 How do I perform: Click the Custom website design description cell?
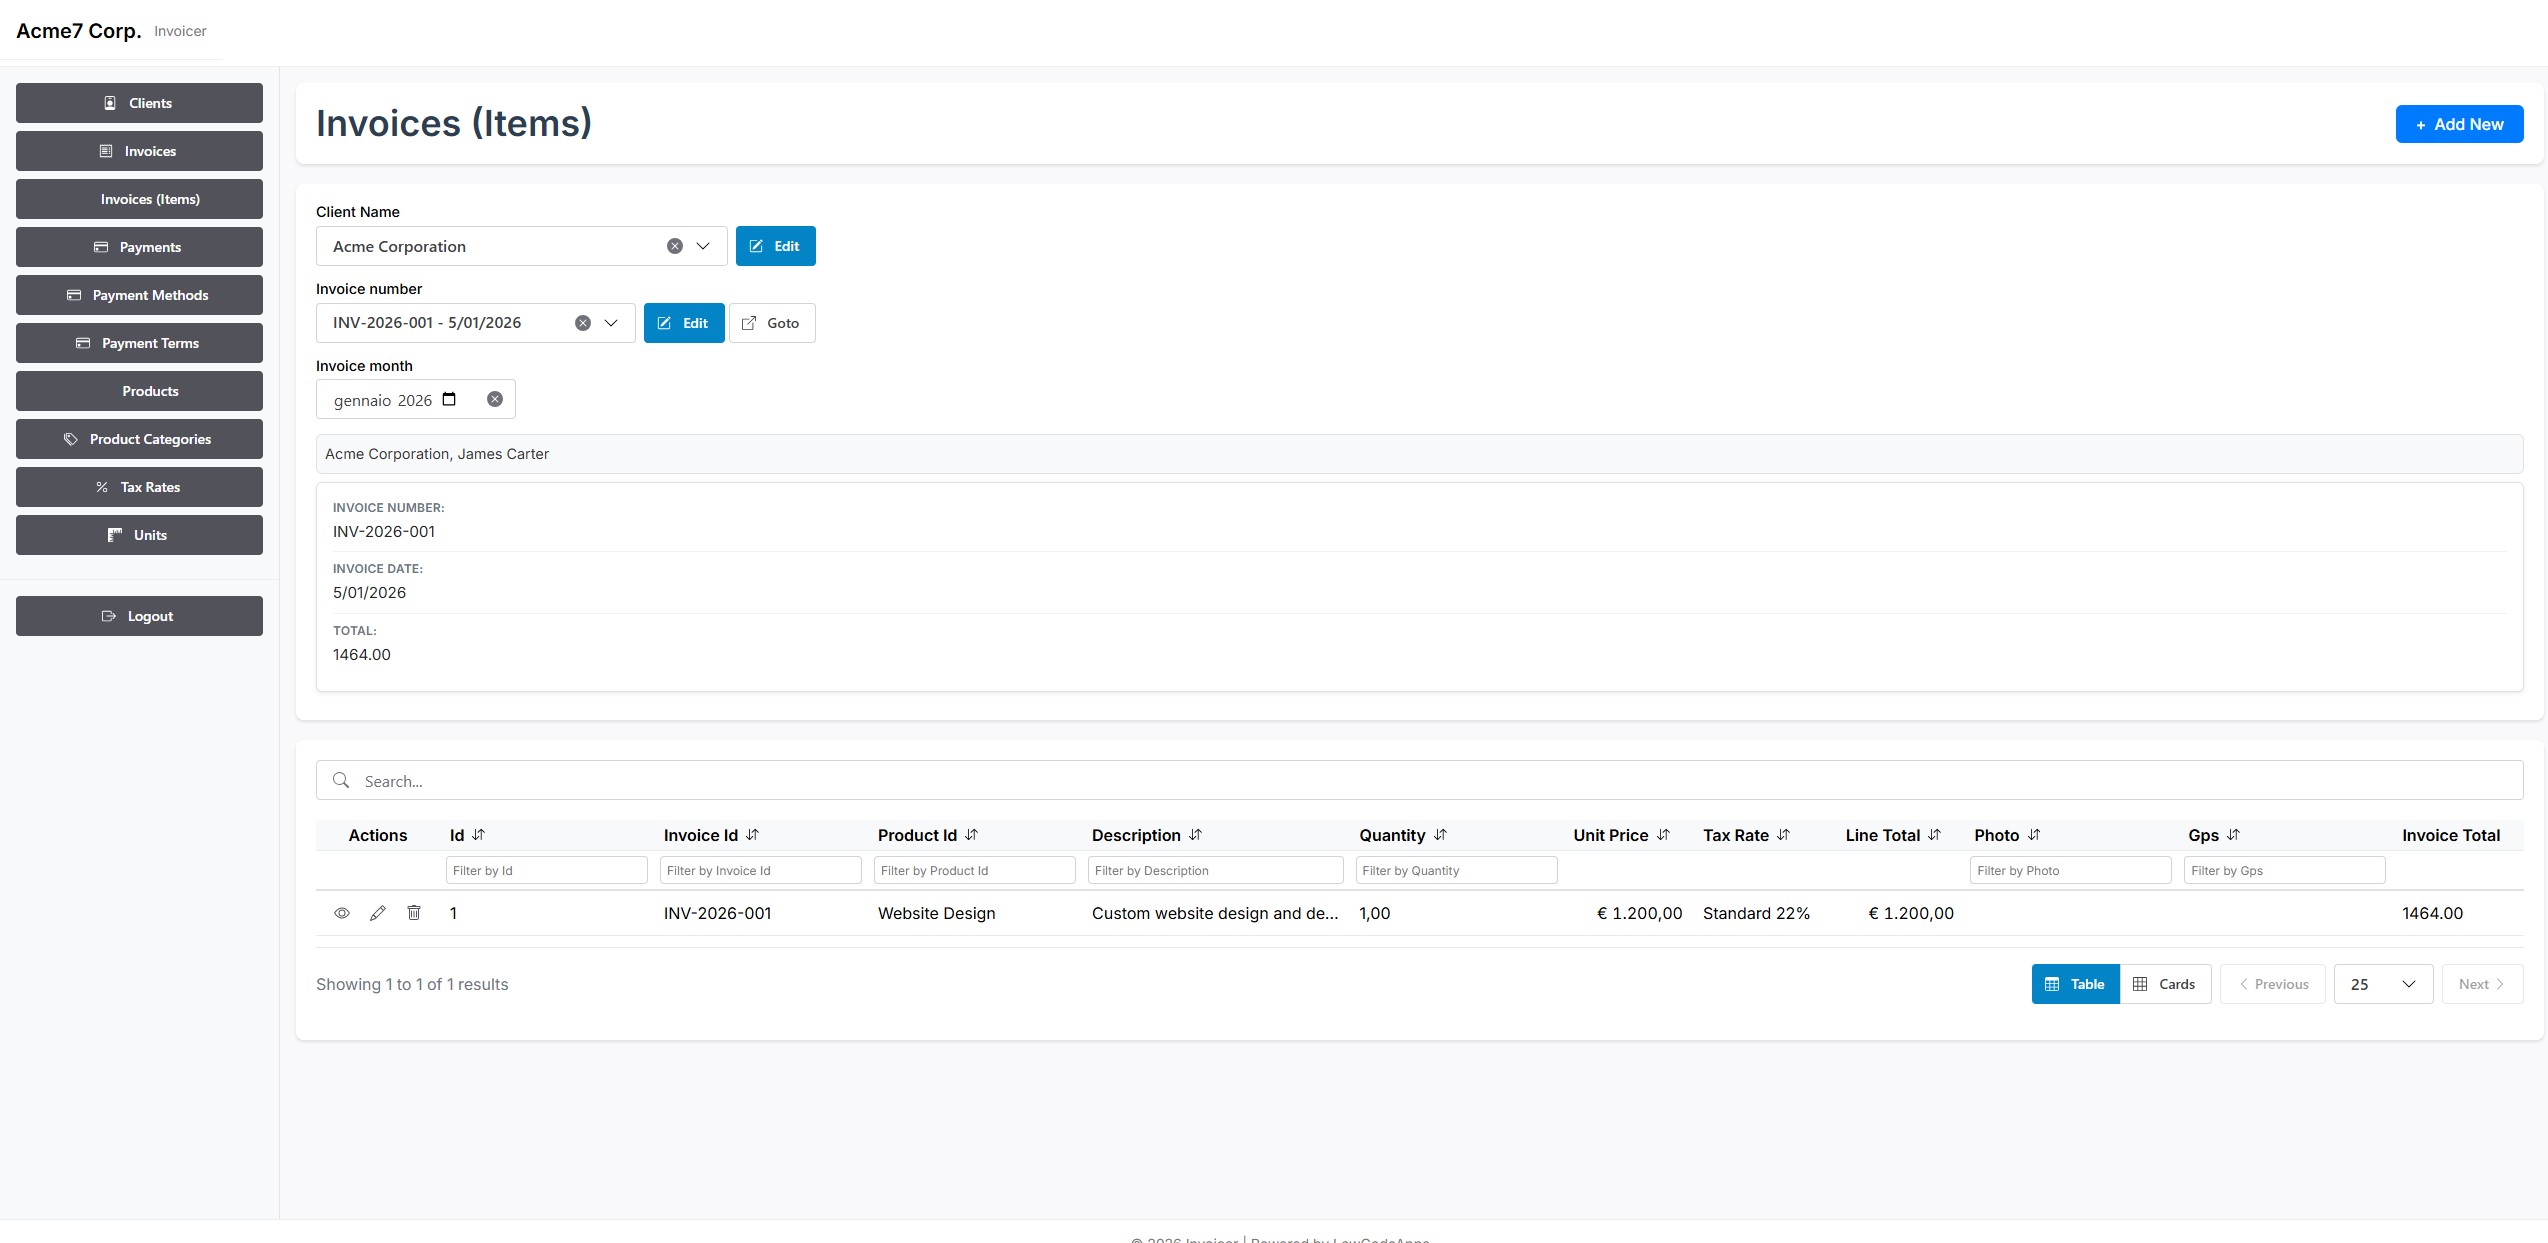[1215, 913]
